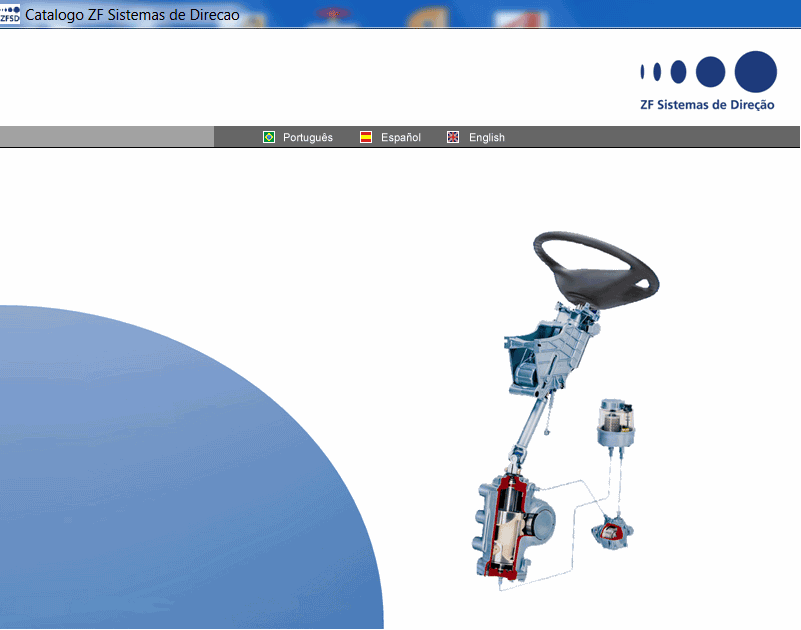
Task: Click the Catalogo ZF Sistemas de Direcao title
Action: click(x=132, y=15)
